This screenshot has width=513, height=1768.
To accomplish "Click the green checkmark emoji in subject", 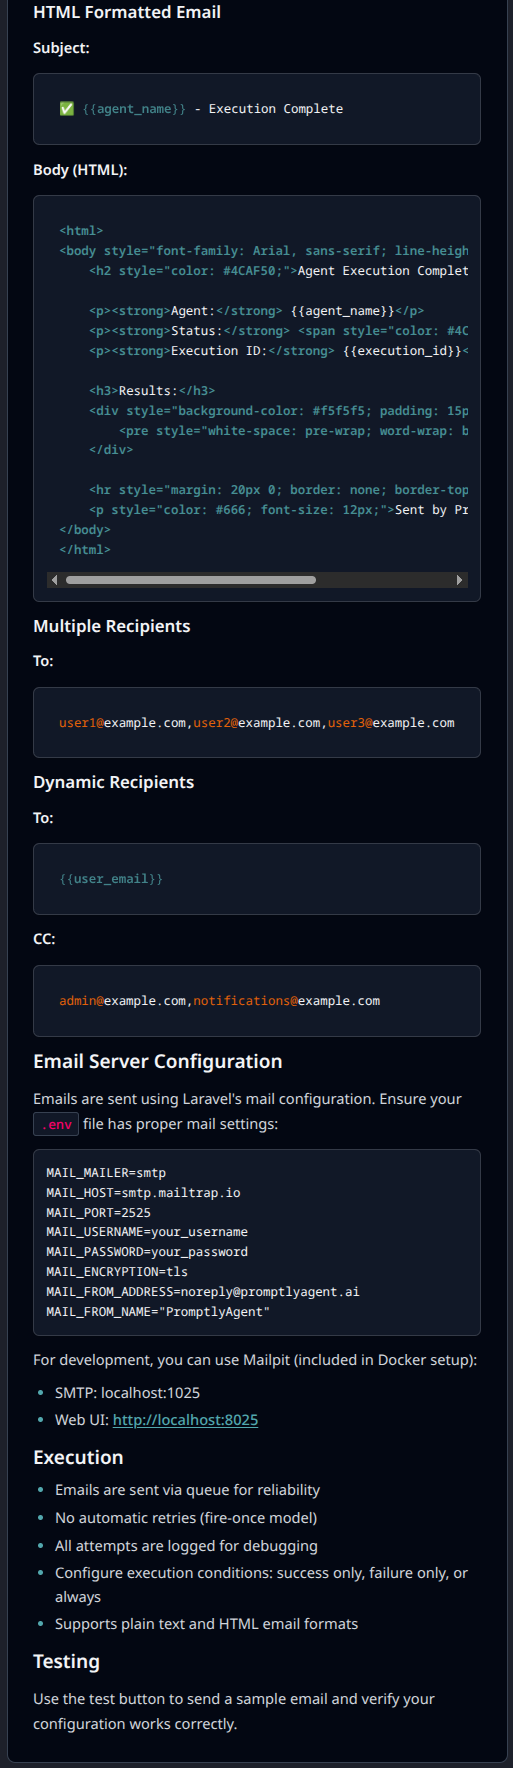I will [x=67, y=109].
